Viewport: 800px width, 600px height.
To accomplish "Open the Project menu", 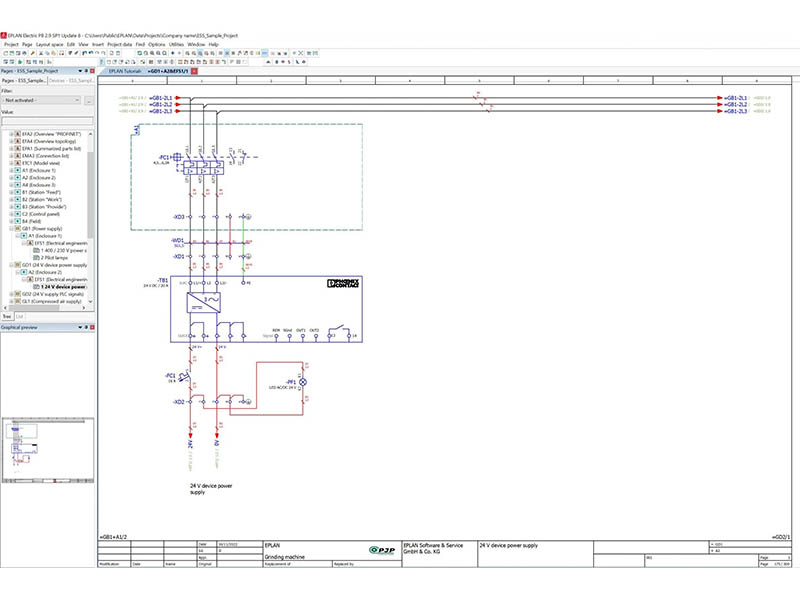I will 11,44.
